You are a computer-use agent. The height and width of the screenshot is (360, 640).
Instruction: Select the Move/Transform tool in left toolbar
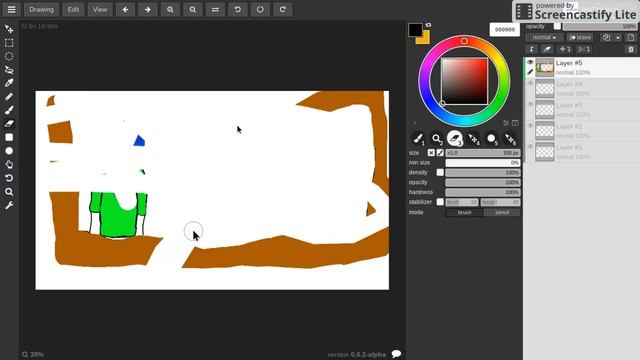click(x=9, y=29)
